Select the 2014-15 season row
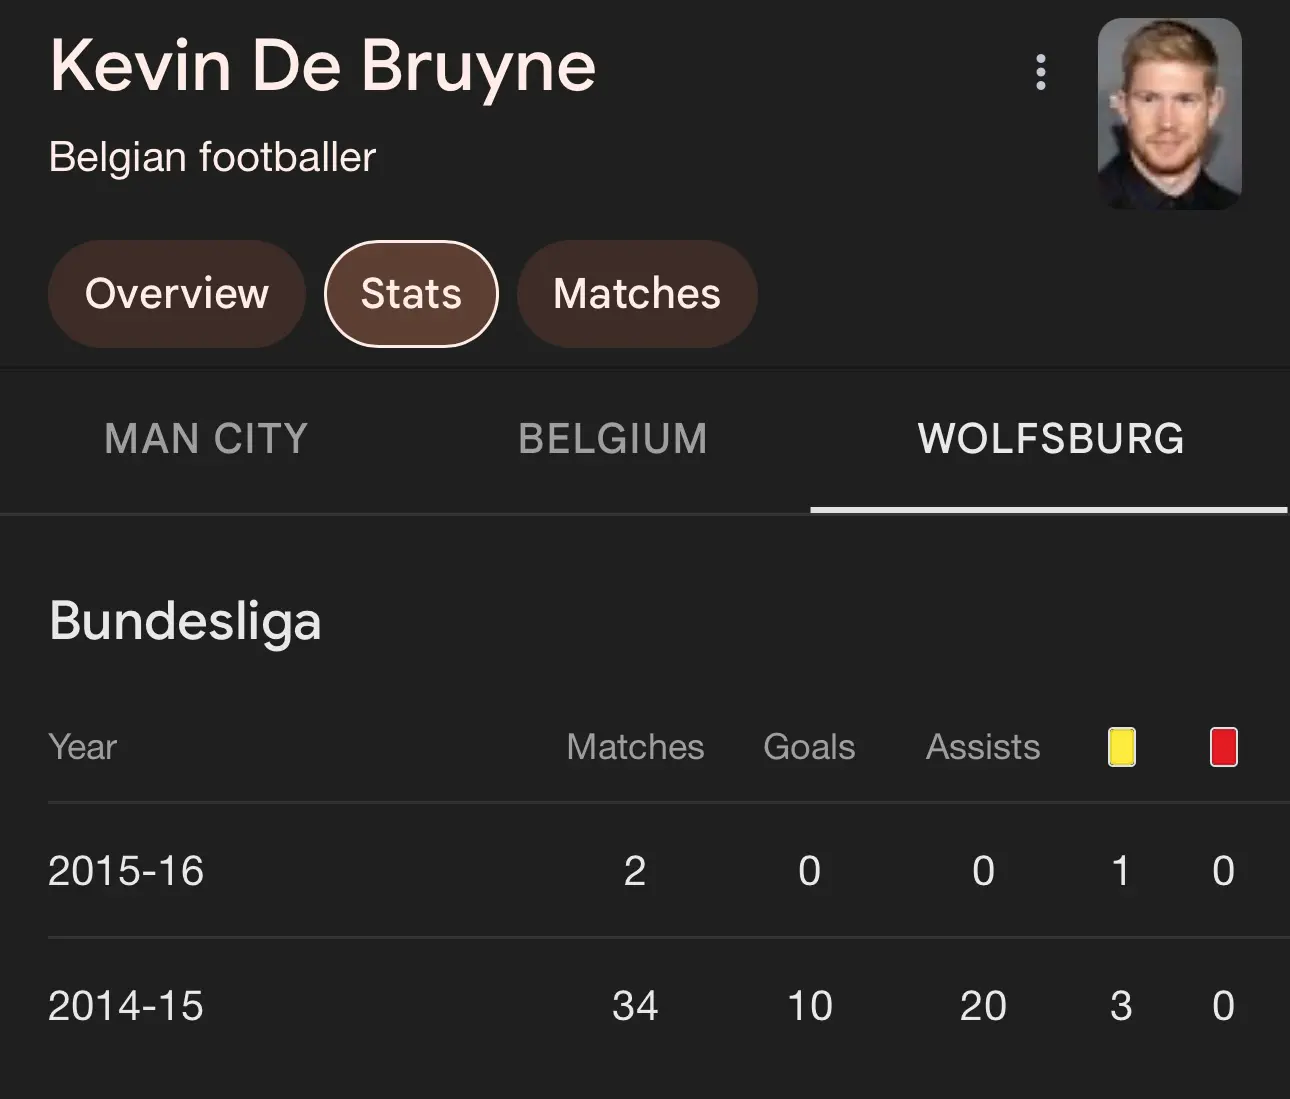 point(668,1005)
